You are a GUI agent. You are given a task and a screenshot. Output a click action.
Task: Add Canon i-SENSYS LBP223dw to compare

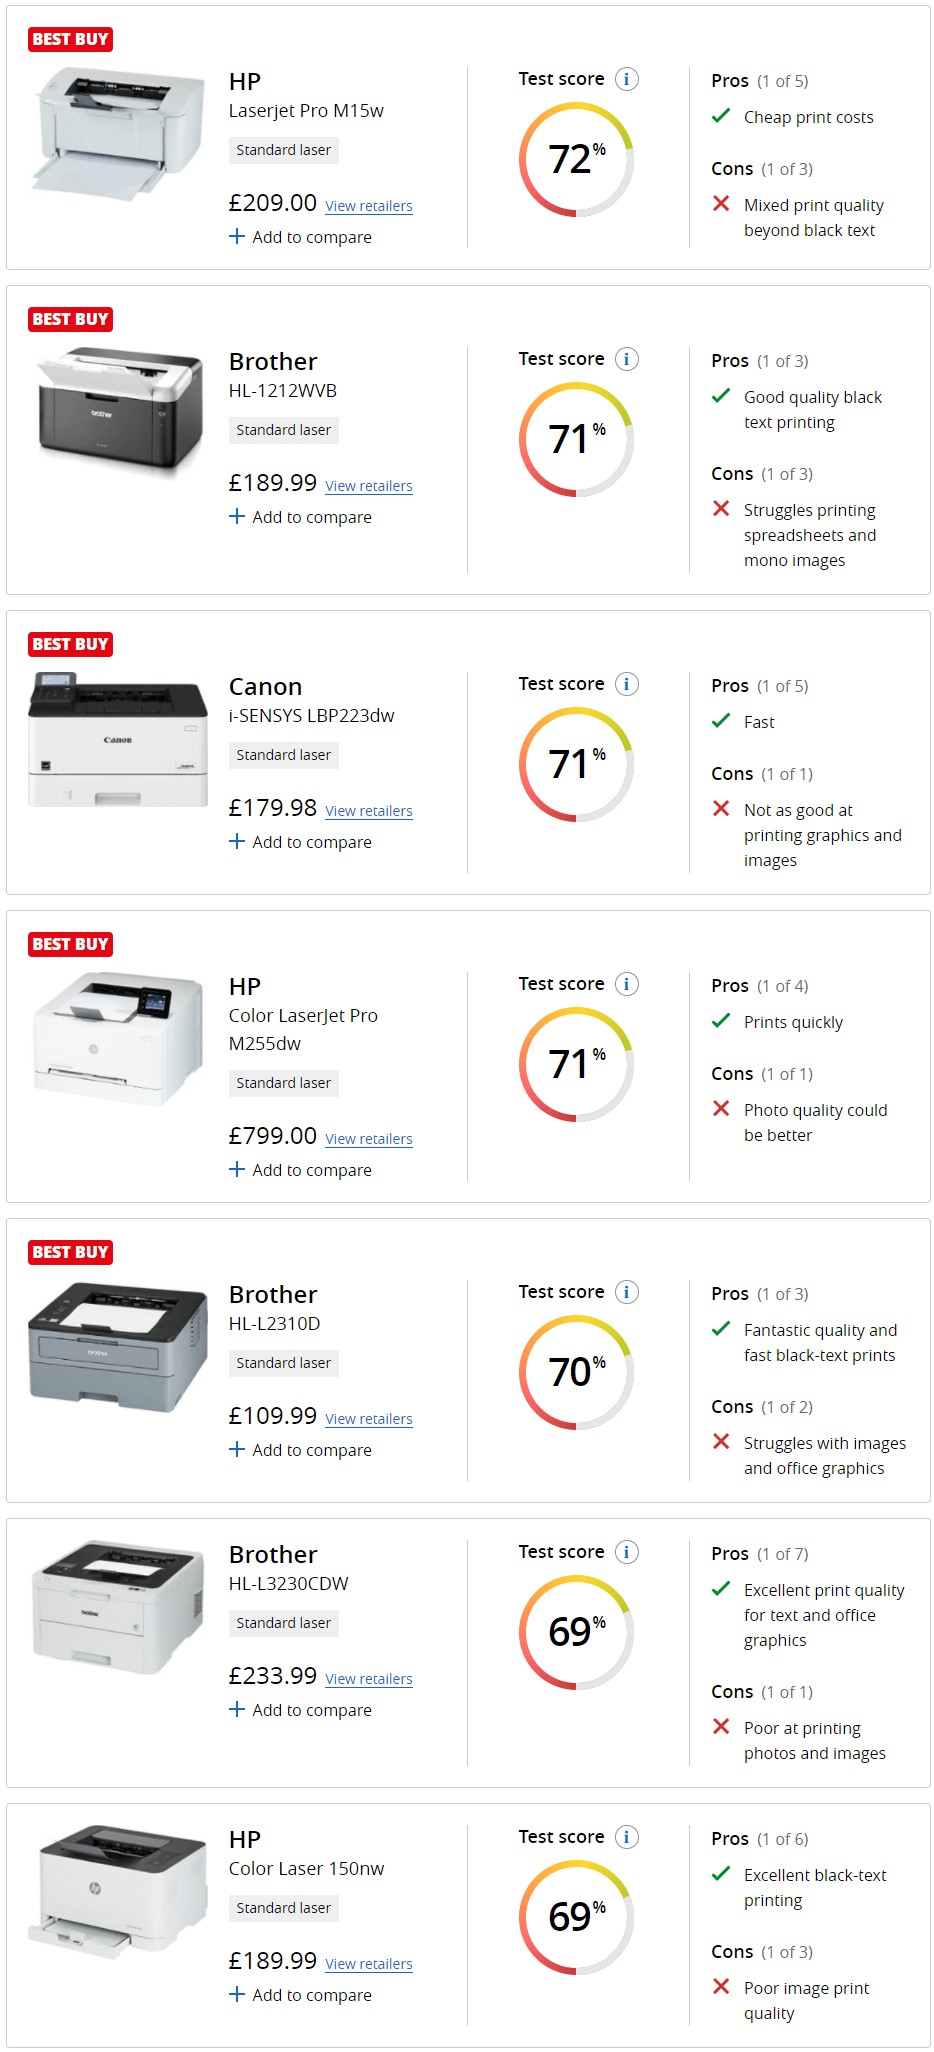[x=300, y=842]
